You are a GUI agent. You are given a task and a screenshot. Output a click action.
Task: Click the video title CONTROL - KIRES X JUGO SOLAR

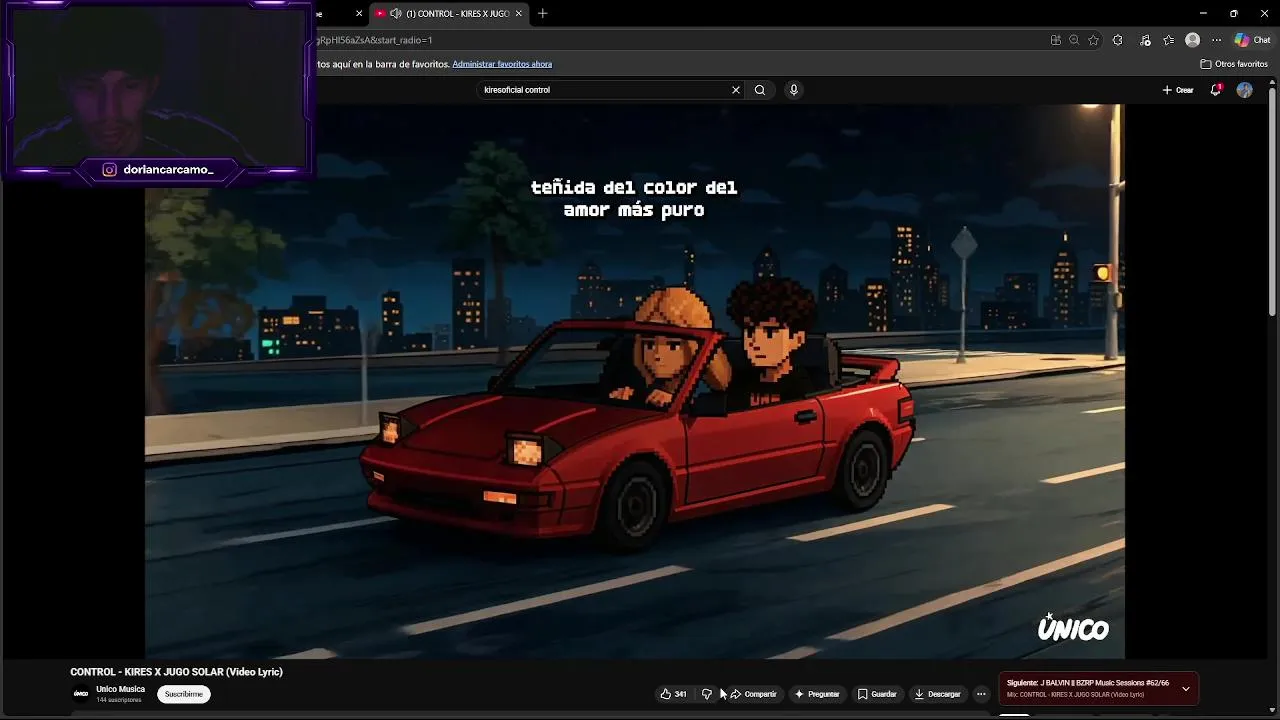[x=176, y=672]
